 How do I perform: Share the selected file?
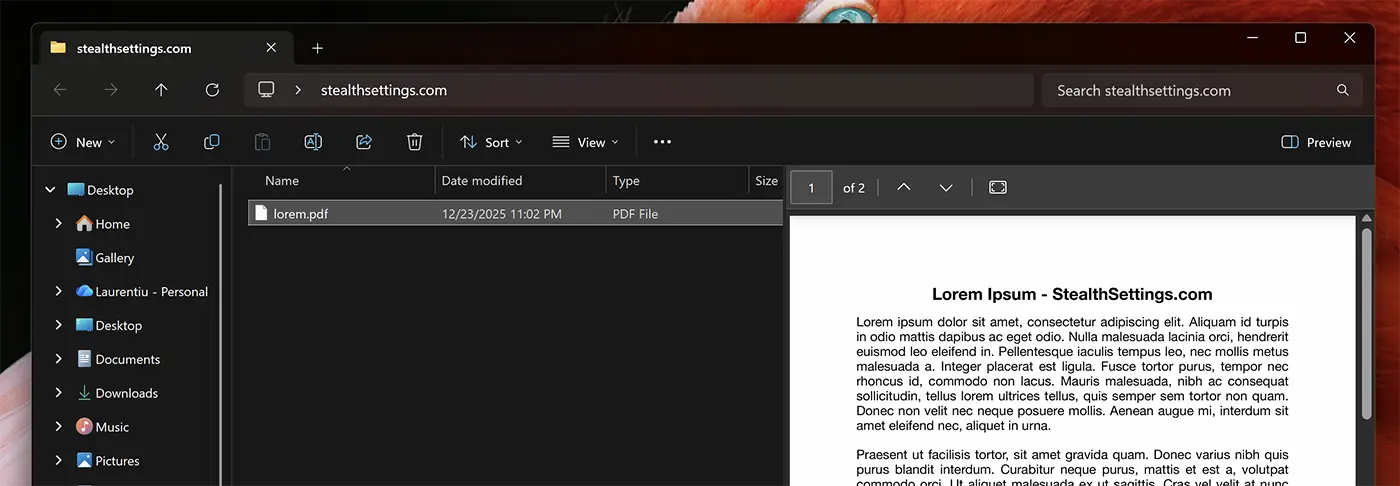coord(364,142)
